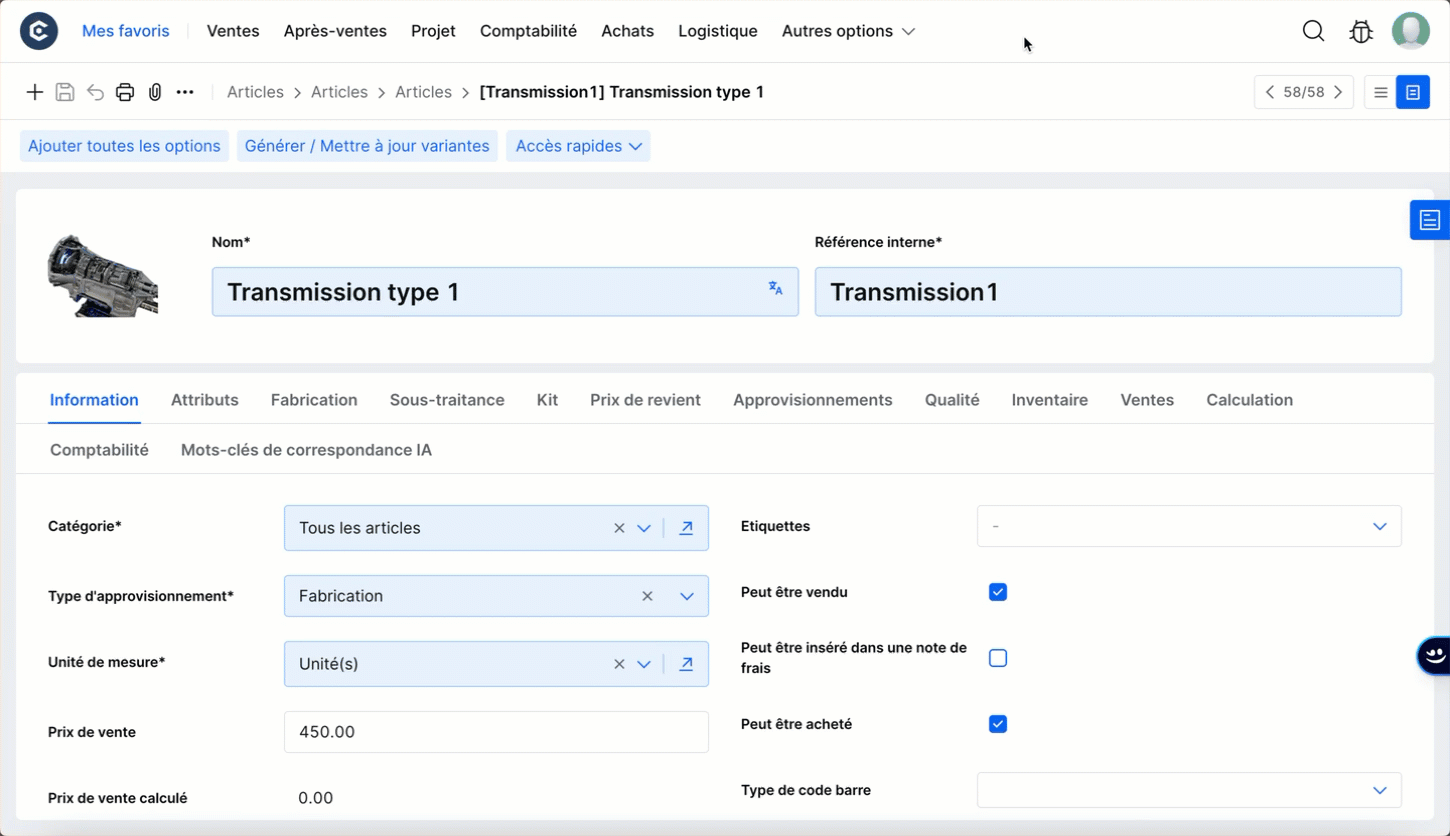The height and width of the screenshot is (836, 1450).
Task: Go to previous record arrow
Action: (x=1270, y=92)
